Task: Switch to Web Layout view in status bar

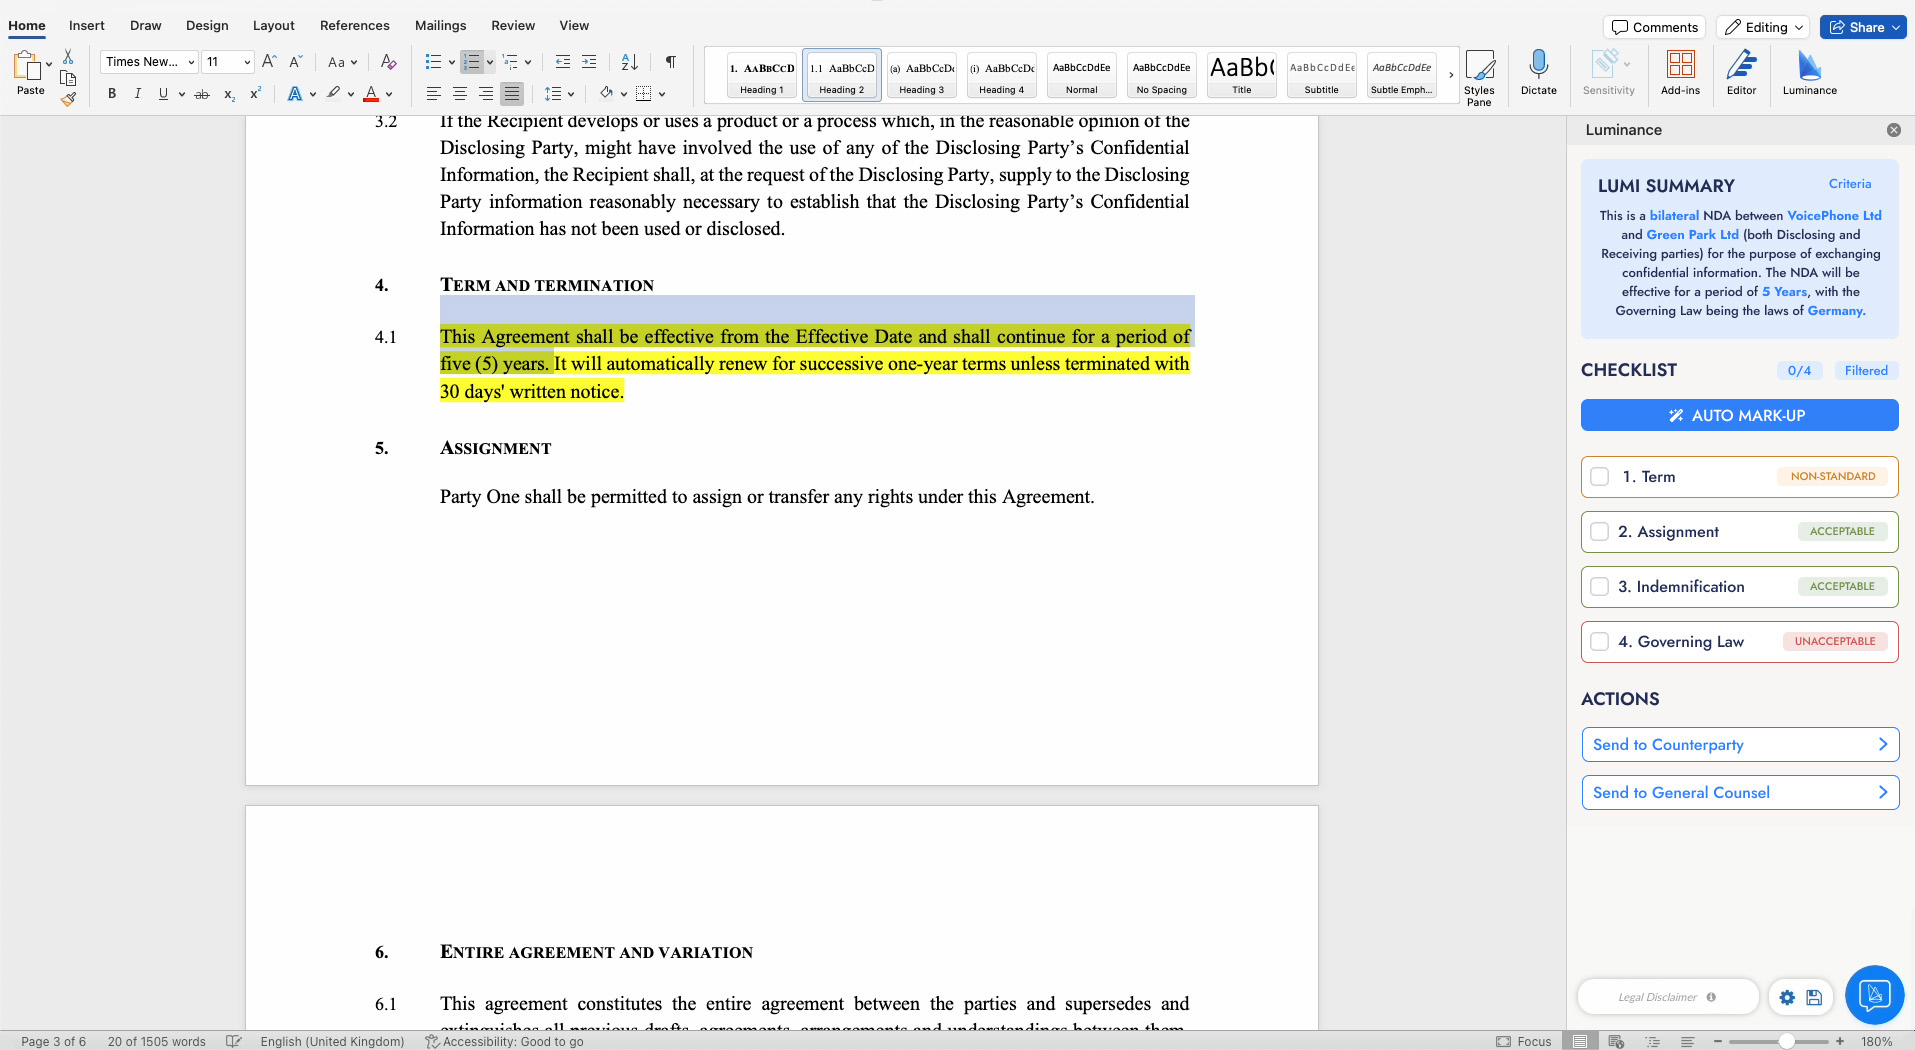Action: tap(1616, 1041)
